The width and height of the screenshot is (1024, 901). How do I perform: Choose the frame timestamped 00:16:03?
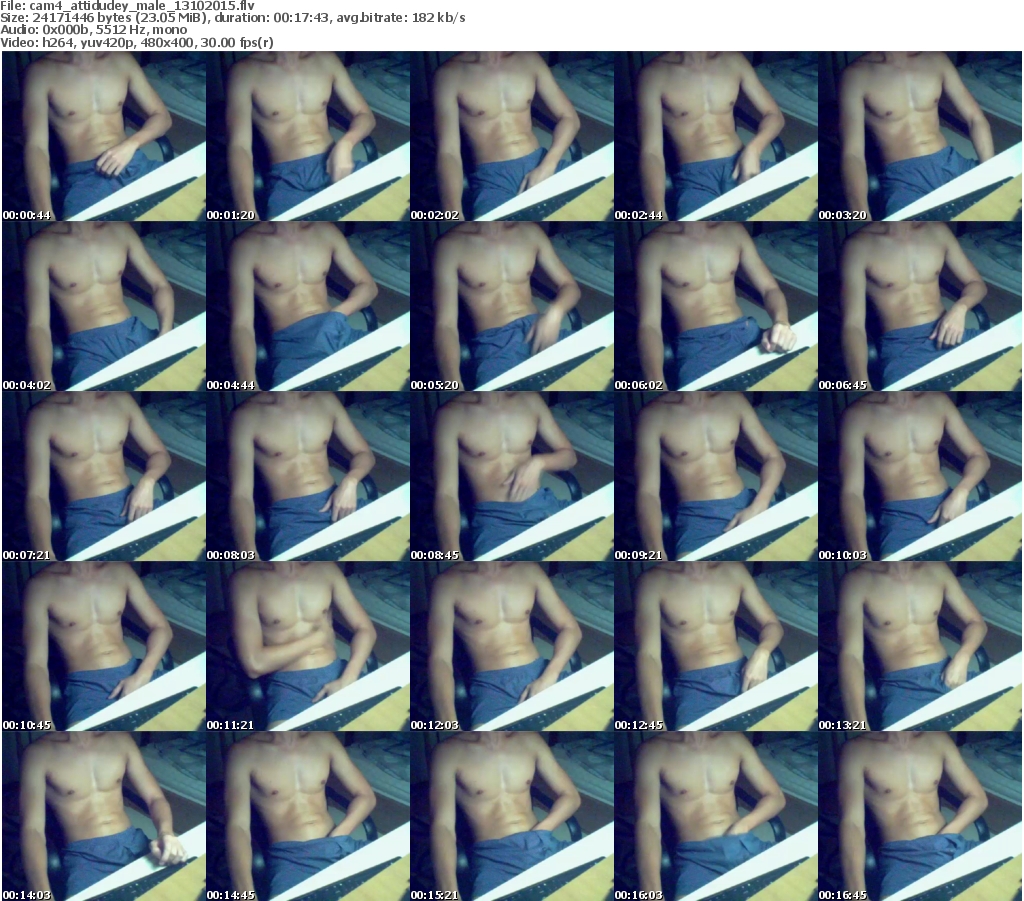pyautogui.click(x=716, y=817)
